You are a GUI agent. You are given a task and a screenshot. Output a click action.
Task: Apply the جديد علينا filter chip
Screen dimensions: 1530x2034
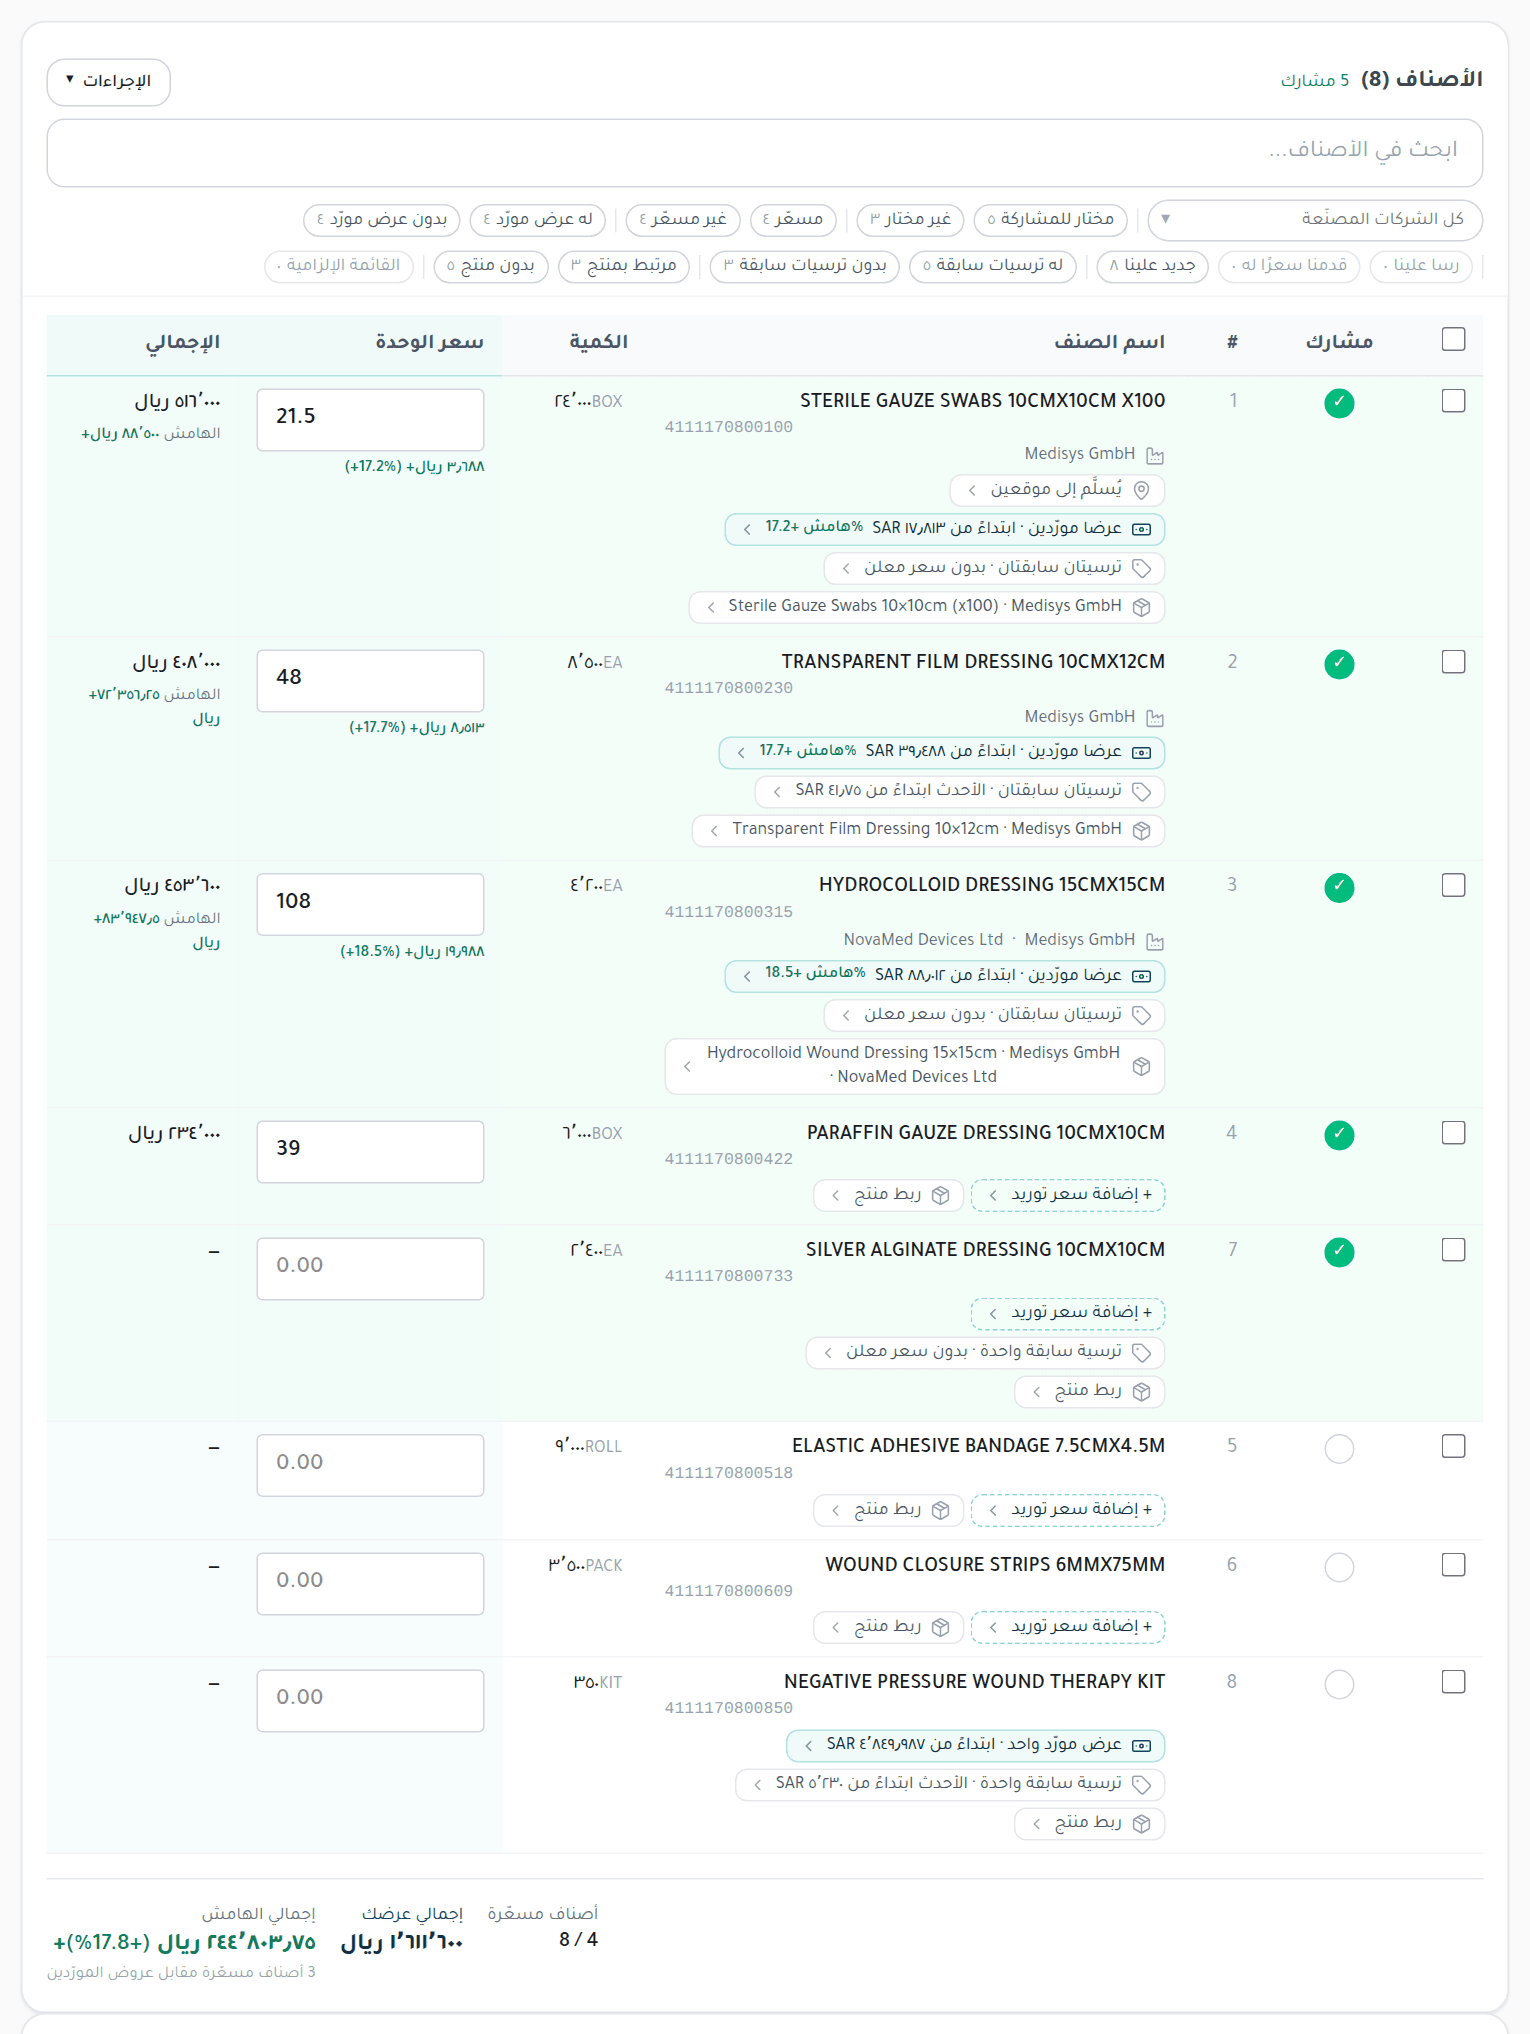(x=1152, y=266)
